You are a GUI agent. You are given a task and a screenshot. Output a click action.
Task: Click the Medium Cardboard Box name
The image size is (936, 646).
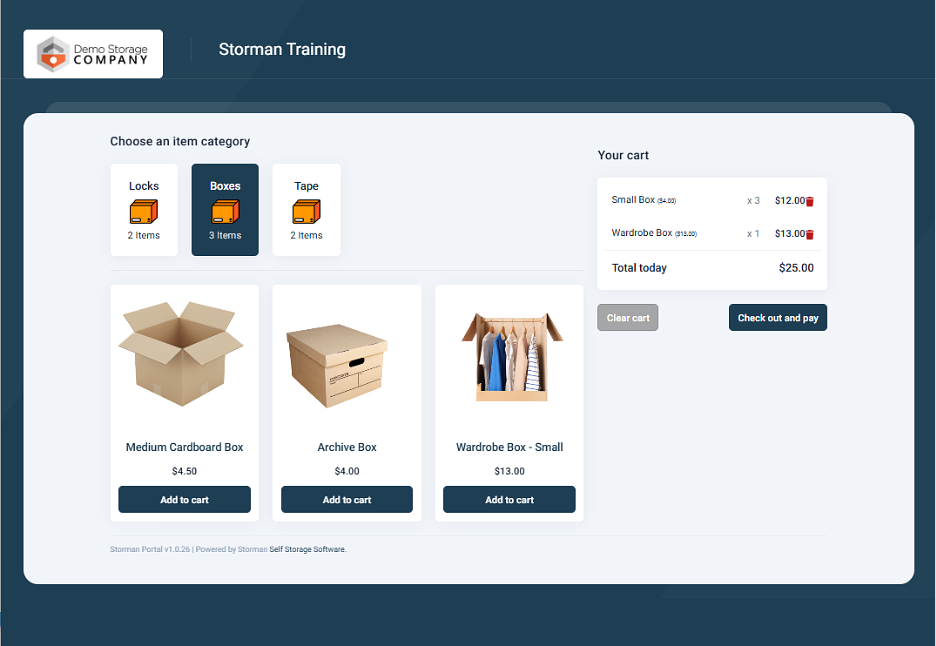184,447
